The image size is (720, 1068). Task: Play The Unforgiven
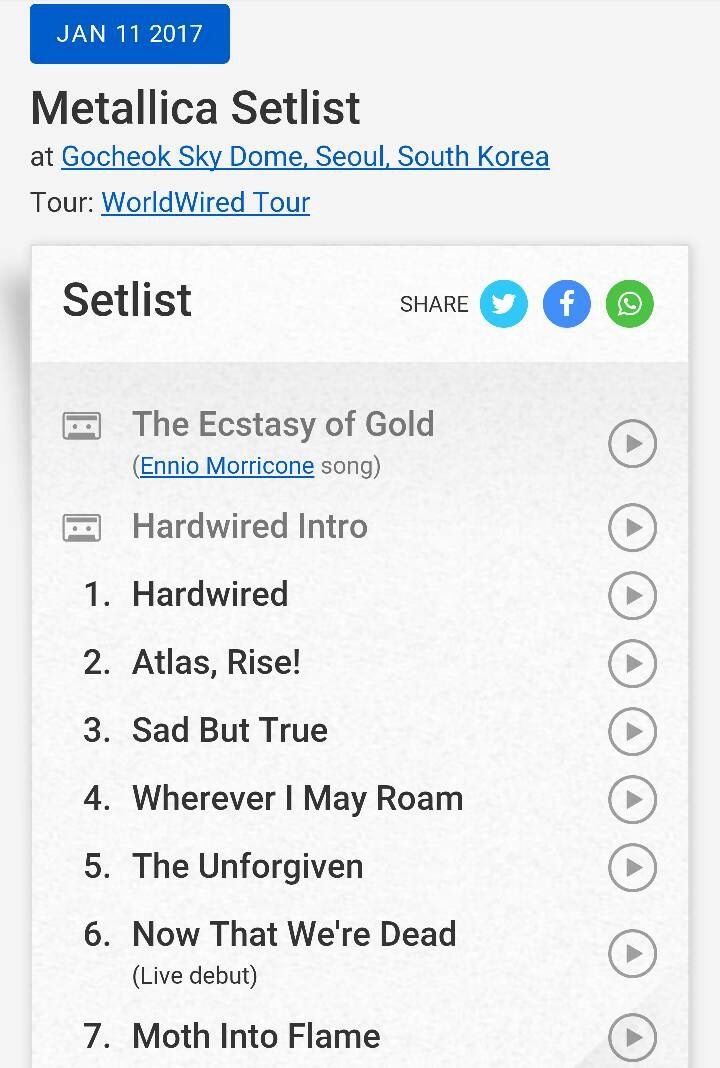click(633, 867)
